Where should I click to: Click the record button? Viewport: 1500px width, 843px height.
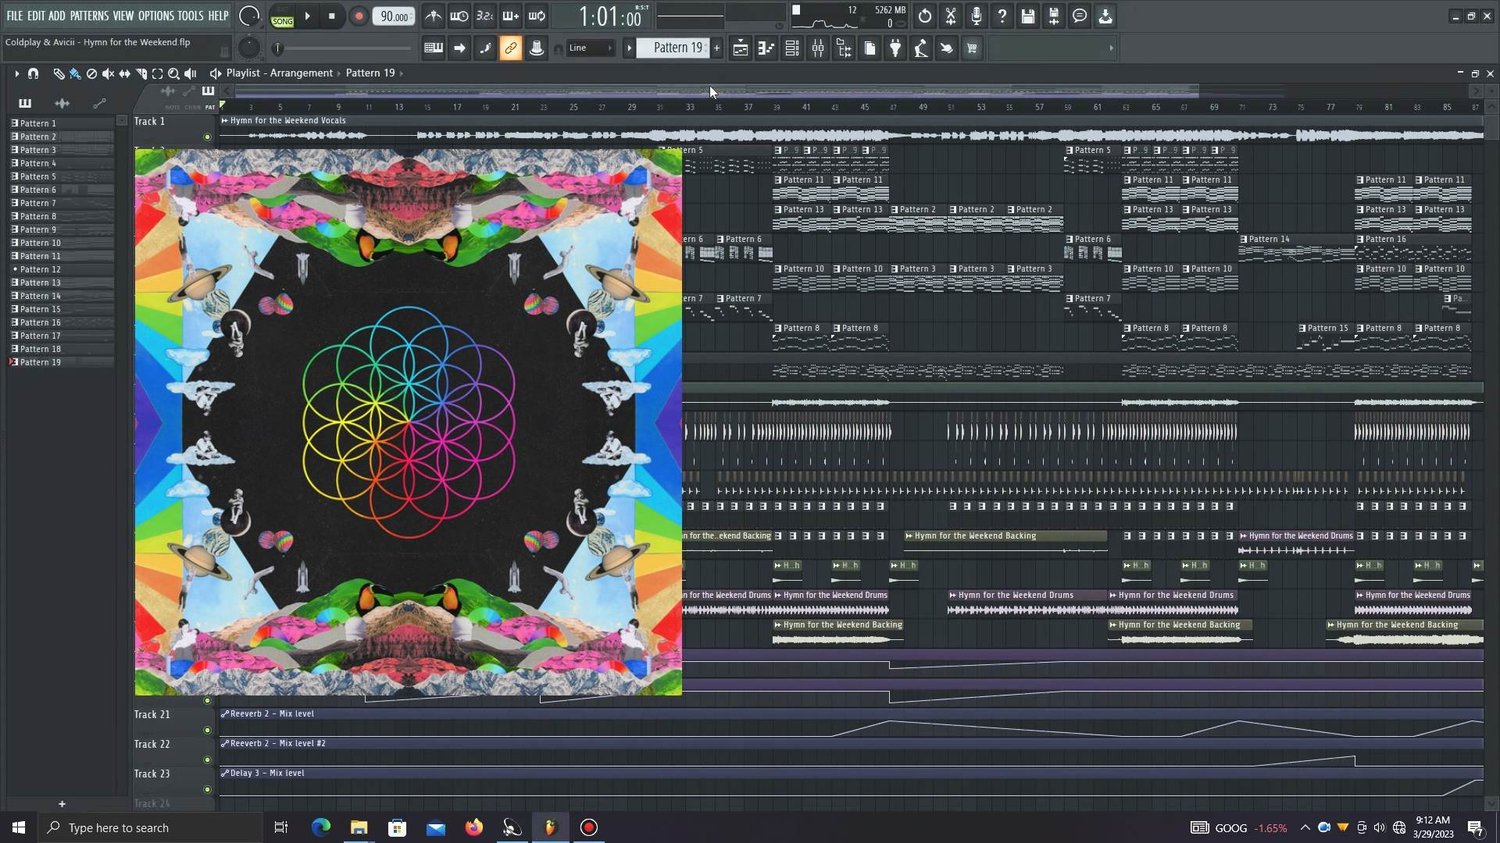point(358,16)
